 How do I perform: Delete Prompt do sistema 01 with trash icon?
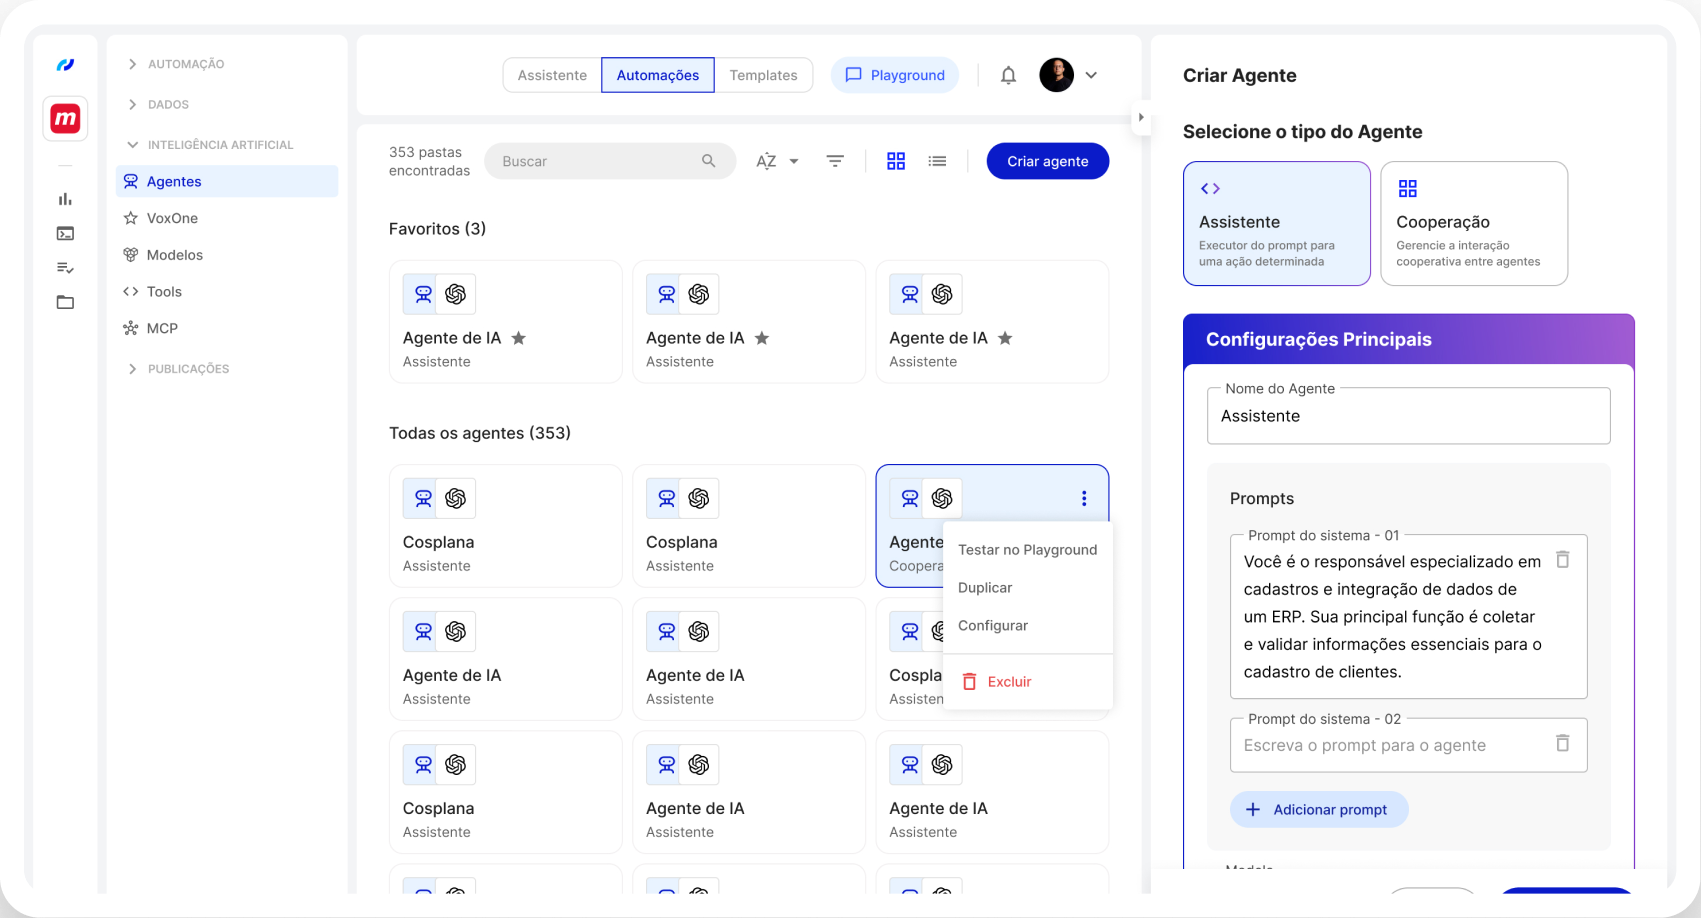coord(1562,560)
